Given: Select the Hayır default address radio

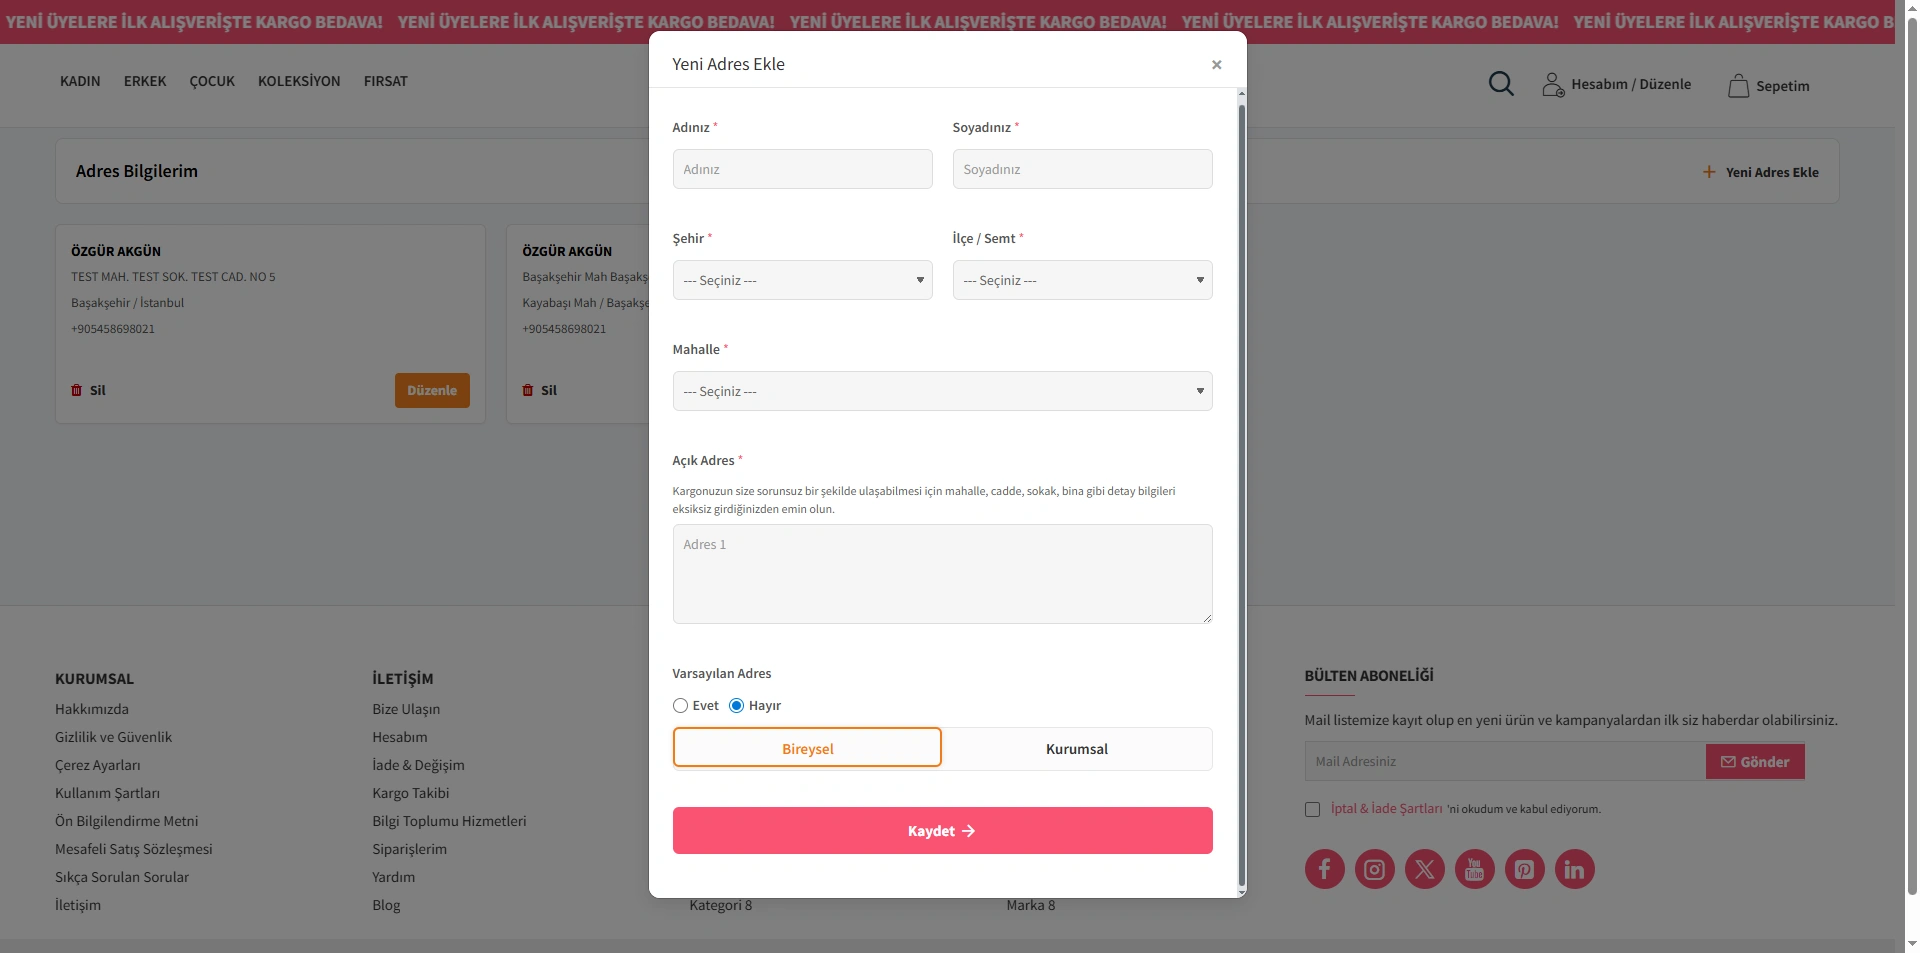Looking at the screenshot, I should pyautogui.click(x=737, y=706).
